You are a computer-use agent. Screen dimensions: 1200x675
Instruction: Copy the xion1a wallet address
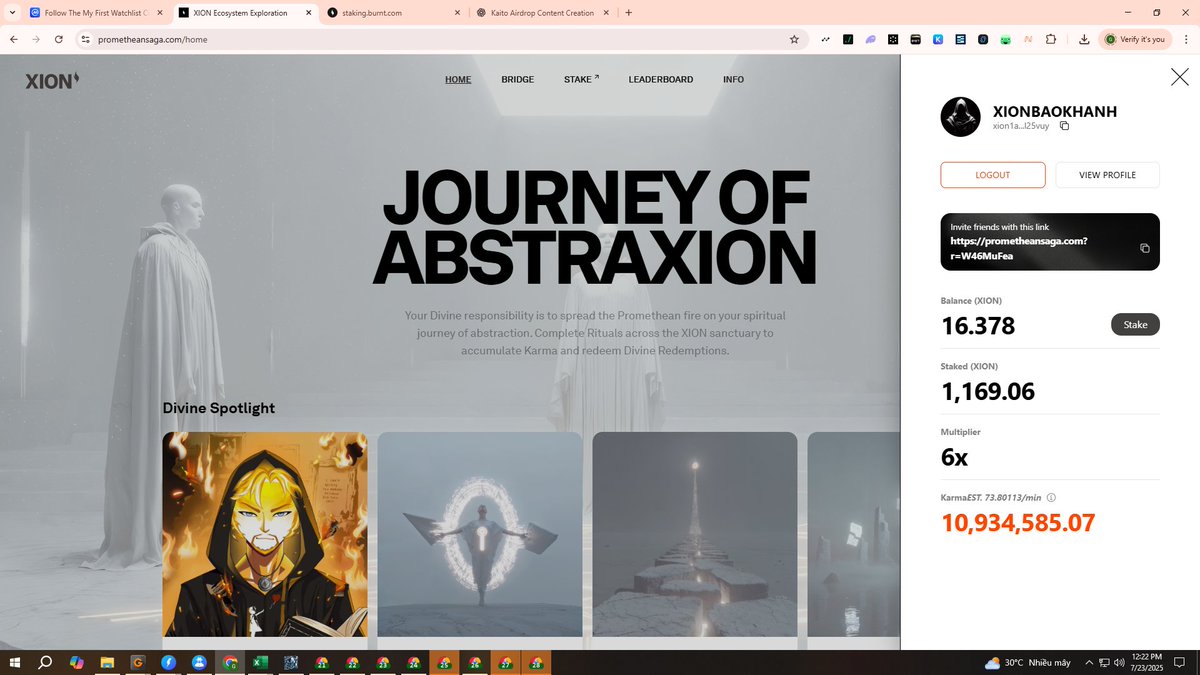tap(1065, 126)
